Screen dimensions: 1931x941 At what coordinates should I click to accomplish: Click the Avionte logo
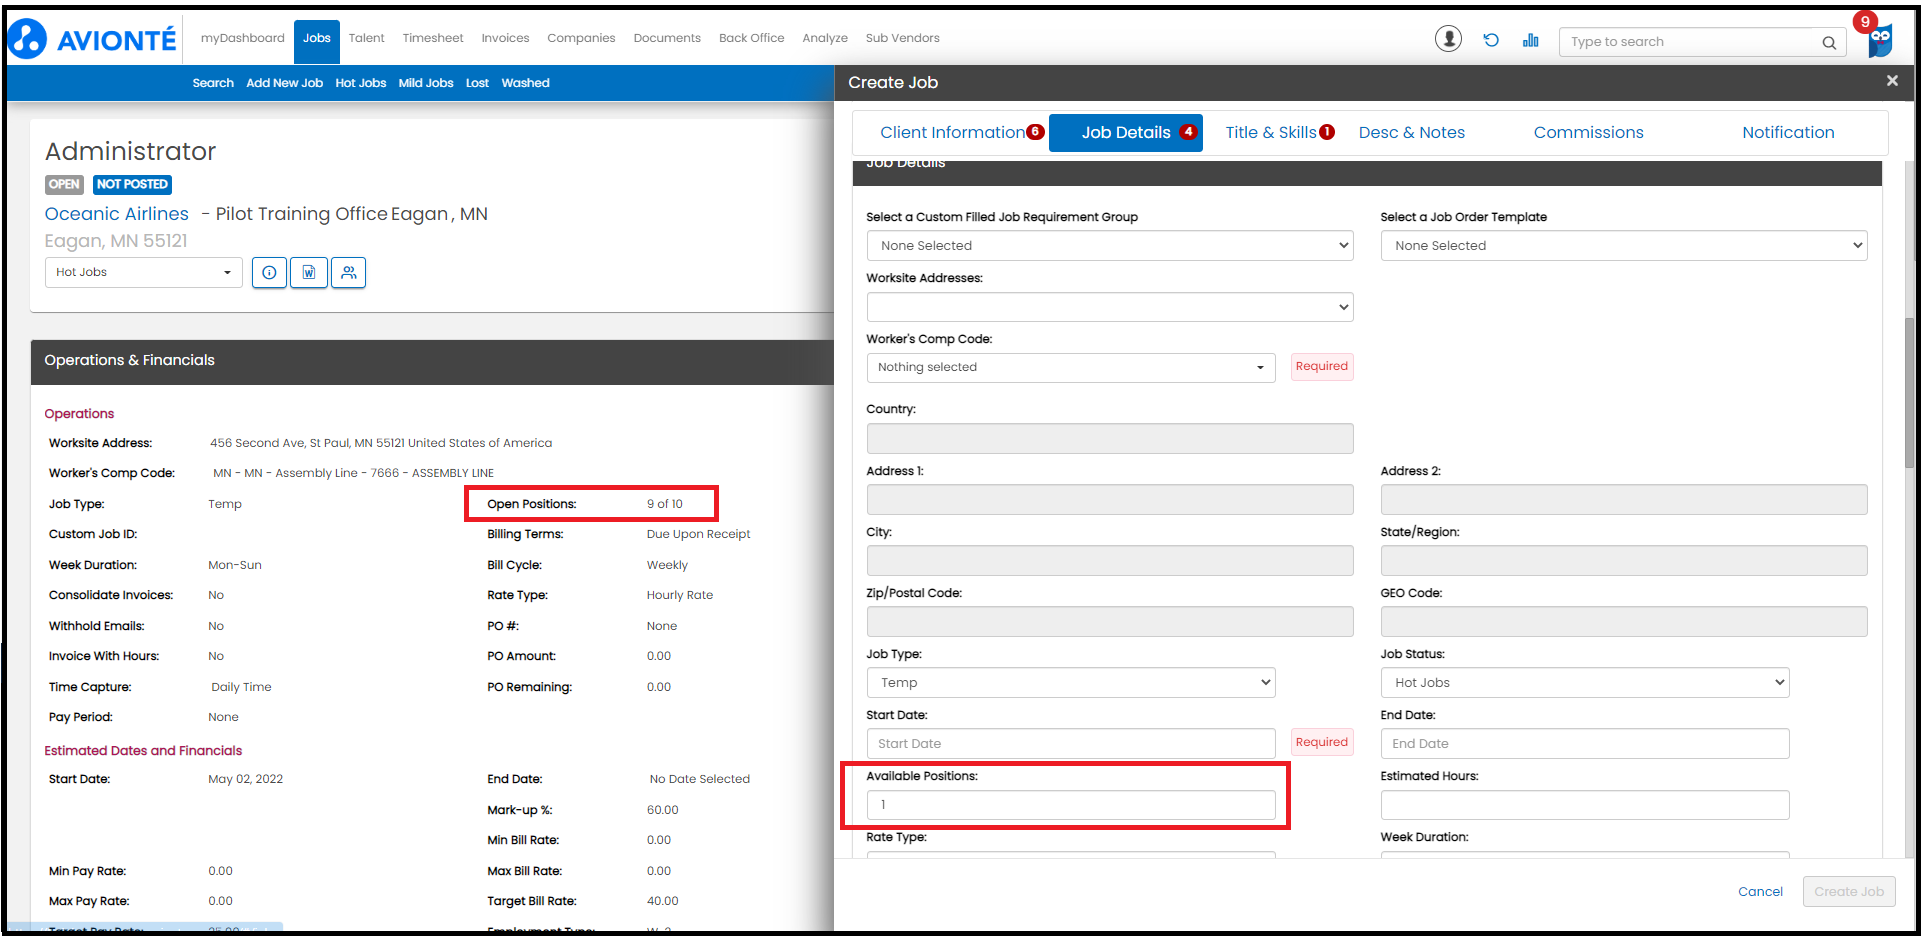92,39
